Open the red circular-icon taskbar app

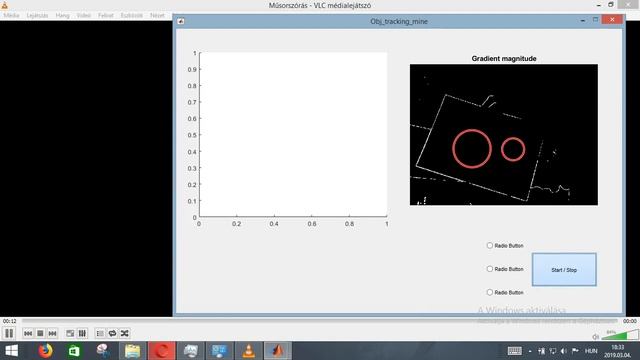162,351
